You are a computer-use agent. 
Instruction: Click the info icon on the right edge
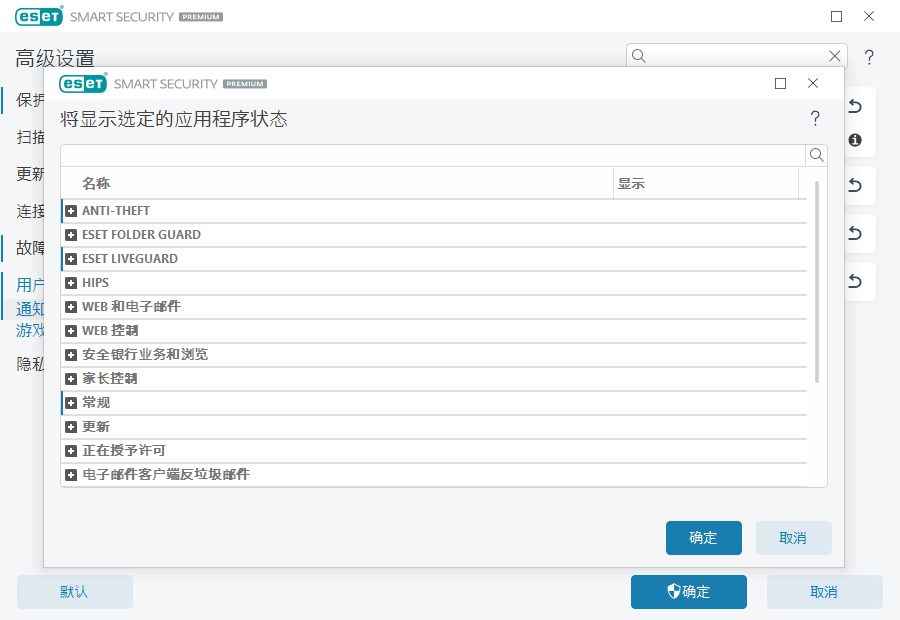[x=855, y=140]
